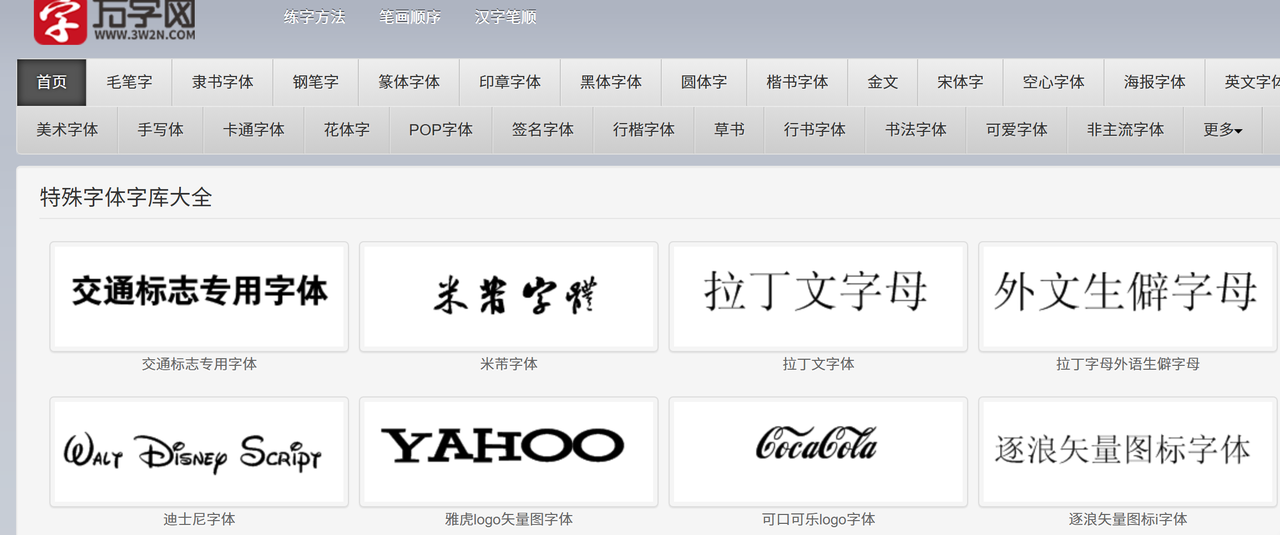
Task: Open the 雅虎logo矢量图字体 caption link
Action: pos(508,519)
